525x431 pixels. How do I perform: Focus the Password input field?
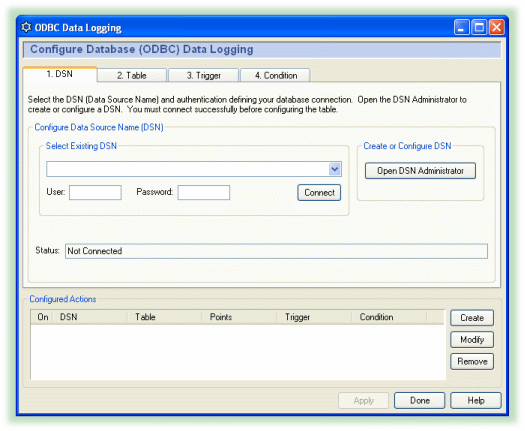(204, 193)
